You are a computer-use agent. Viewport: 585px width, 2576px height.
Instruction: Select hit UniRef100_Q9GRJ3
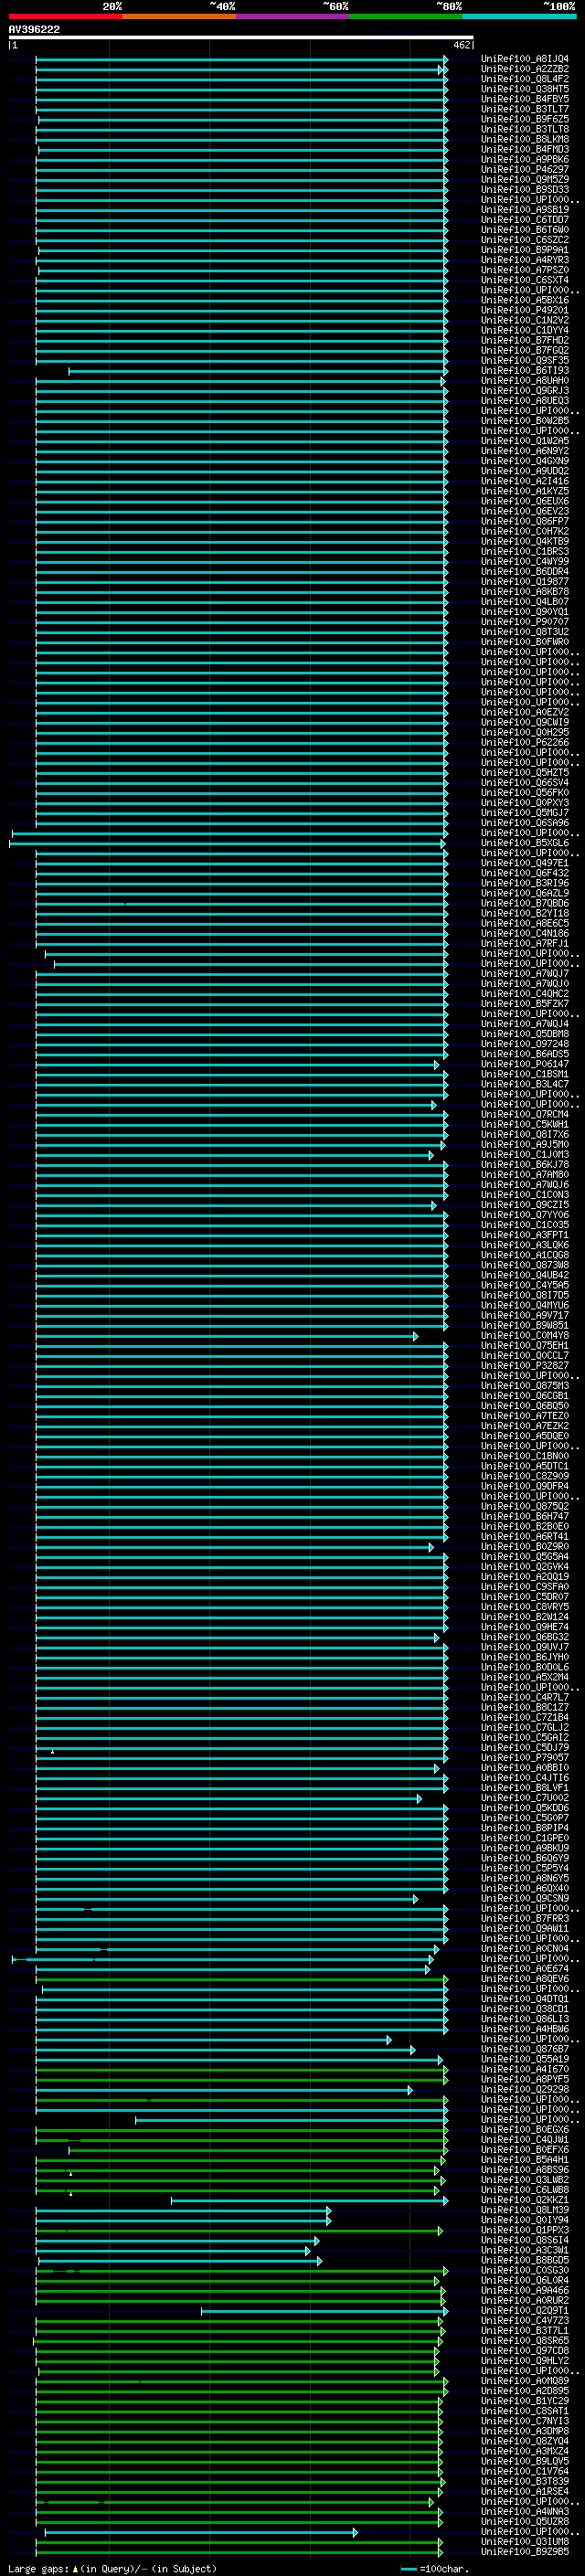(524, 390)
